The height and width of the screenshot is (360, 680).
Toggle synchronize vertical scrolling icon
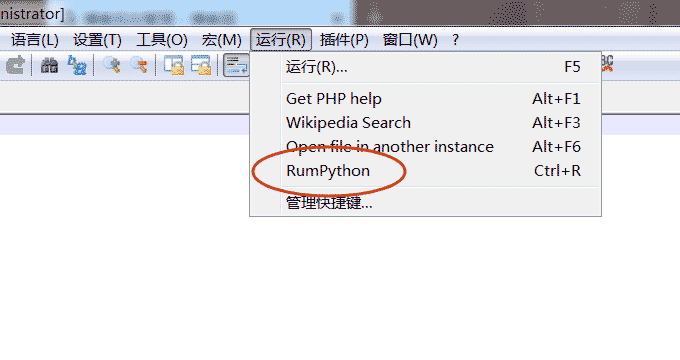174,65
